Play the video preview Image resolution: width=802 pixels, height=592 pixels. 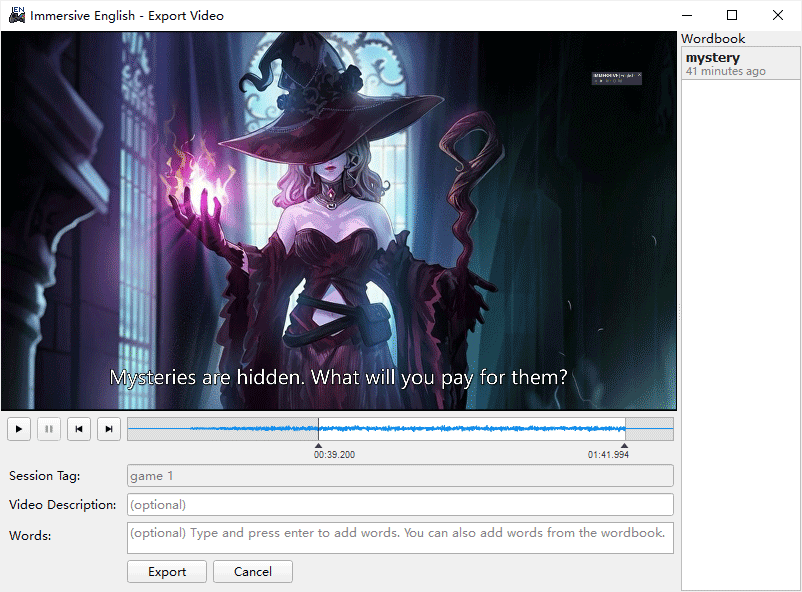point(18,428)
